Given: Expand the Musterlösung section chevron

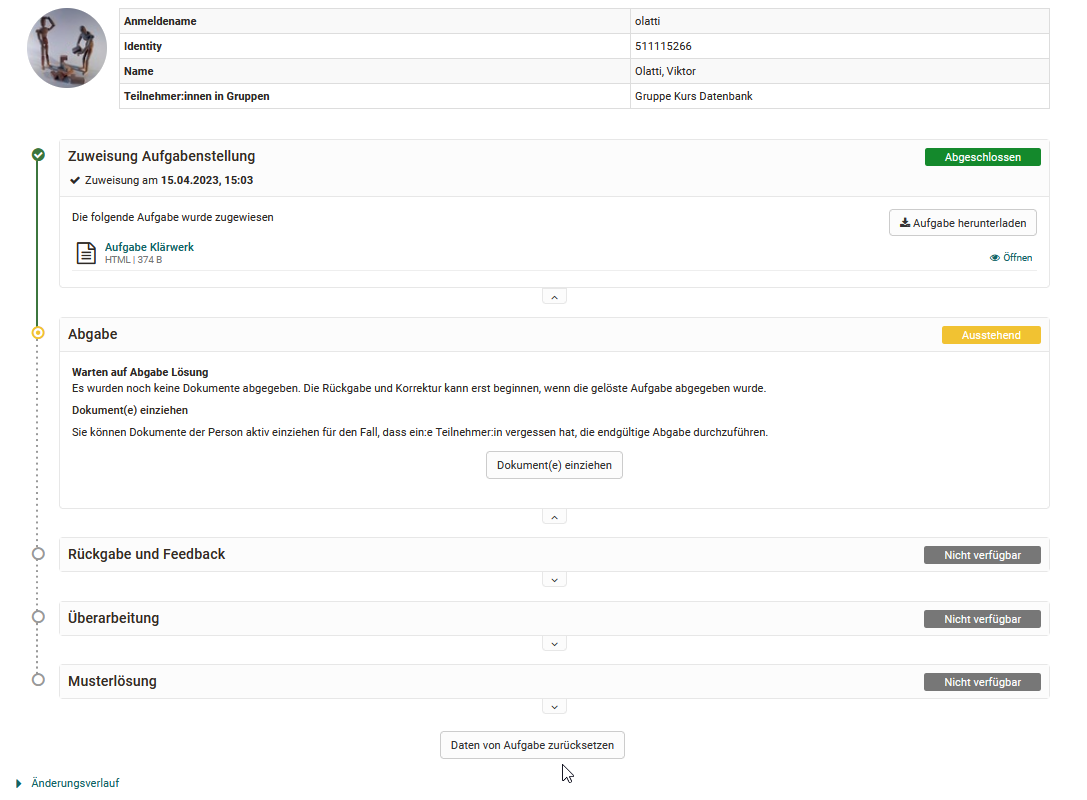Looking at the screenshot, I should click(554, 707).
